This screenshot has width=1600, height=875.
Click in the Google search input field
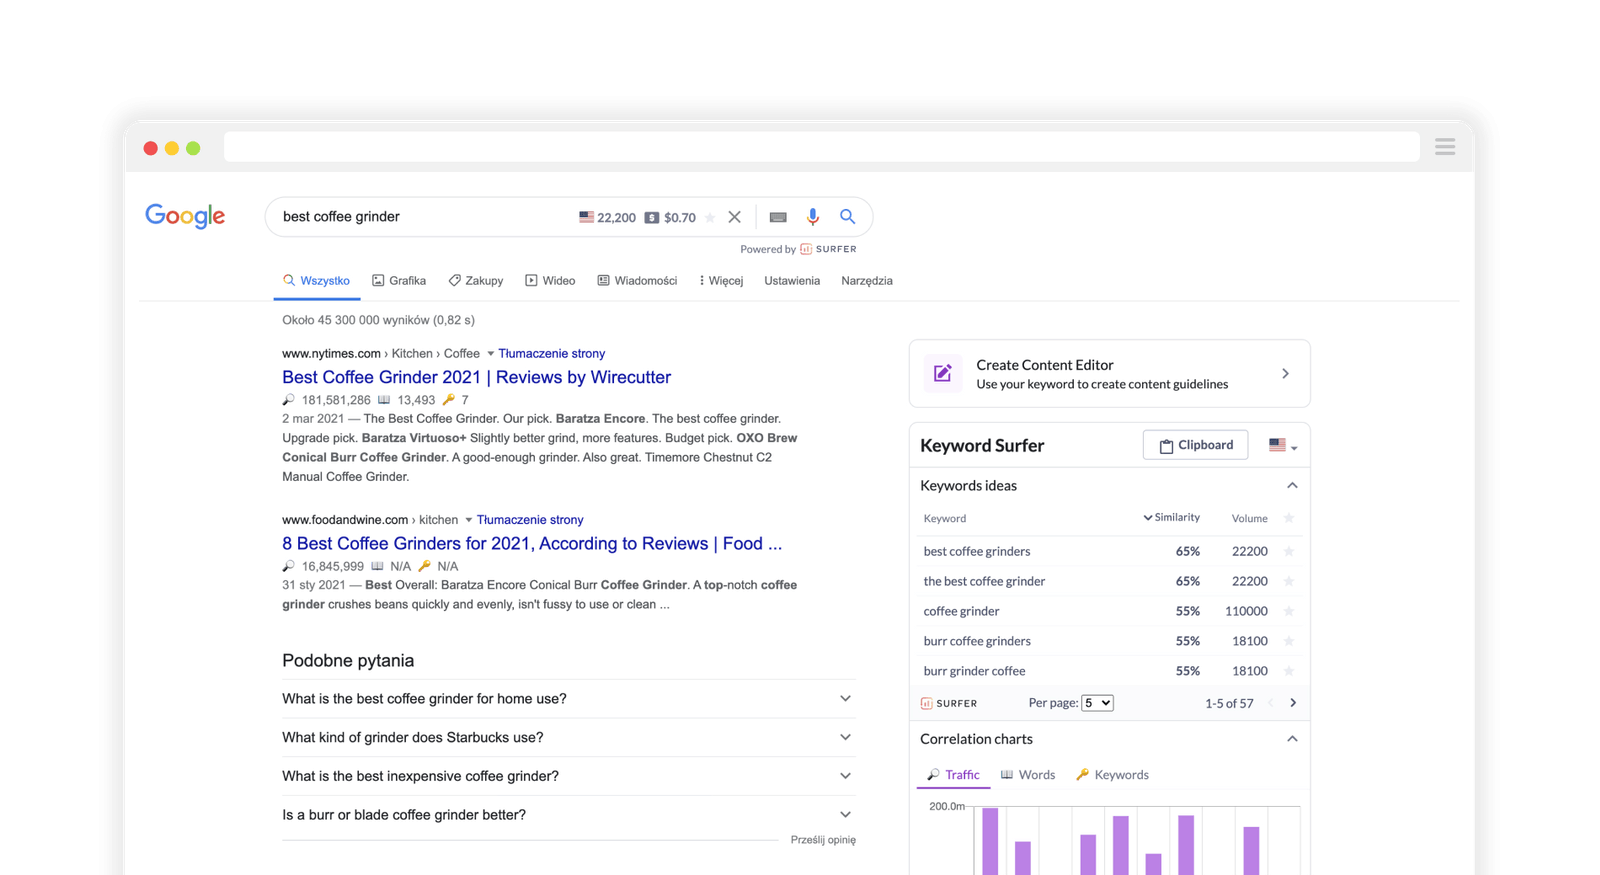point(425,217)
